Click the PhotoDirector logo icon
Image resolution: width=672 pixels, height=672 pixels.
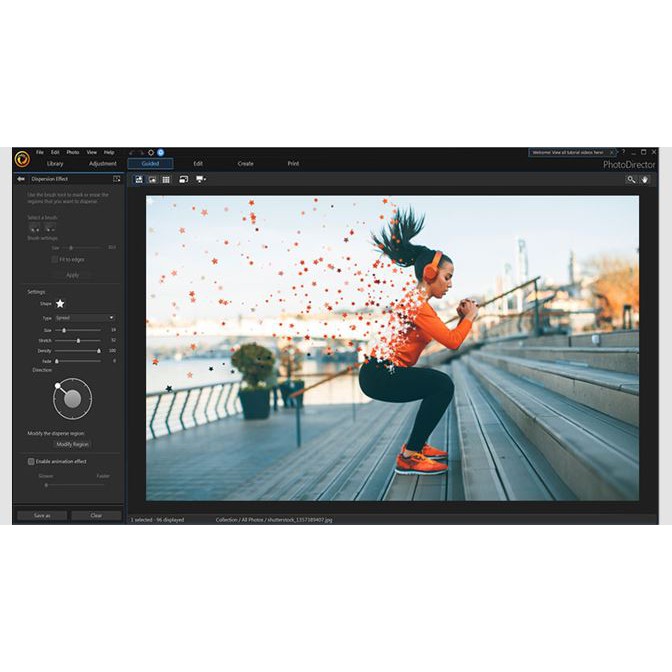22,159
